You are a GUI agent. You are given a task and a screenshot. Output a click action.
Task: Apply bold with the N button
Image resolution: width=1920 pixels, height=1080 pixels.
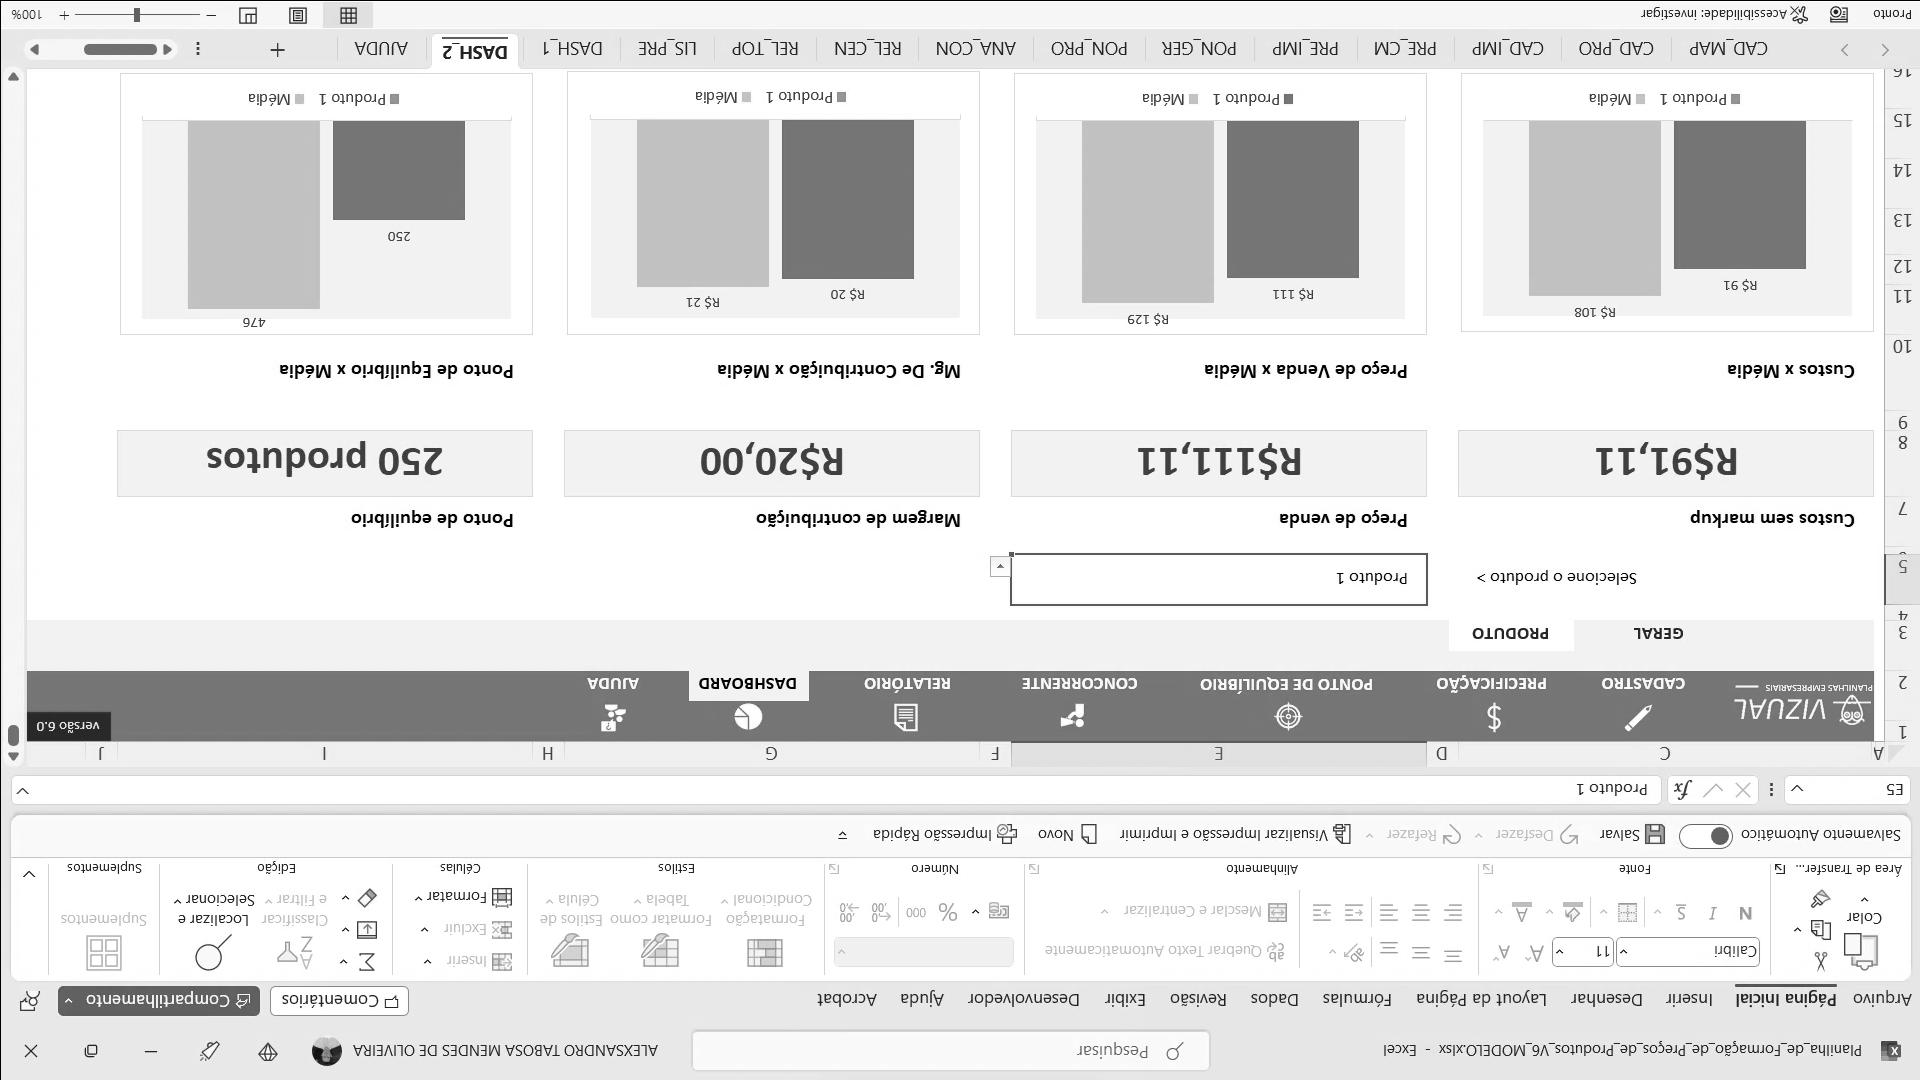1745,913
